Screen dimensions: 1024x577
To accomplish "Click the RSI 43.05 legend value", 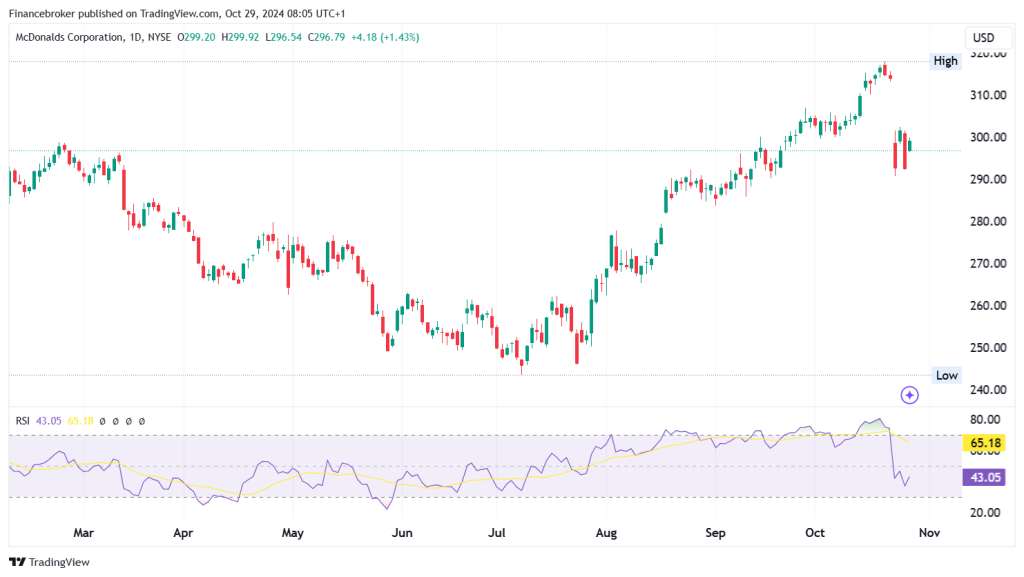I will [48, 421].
